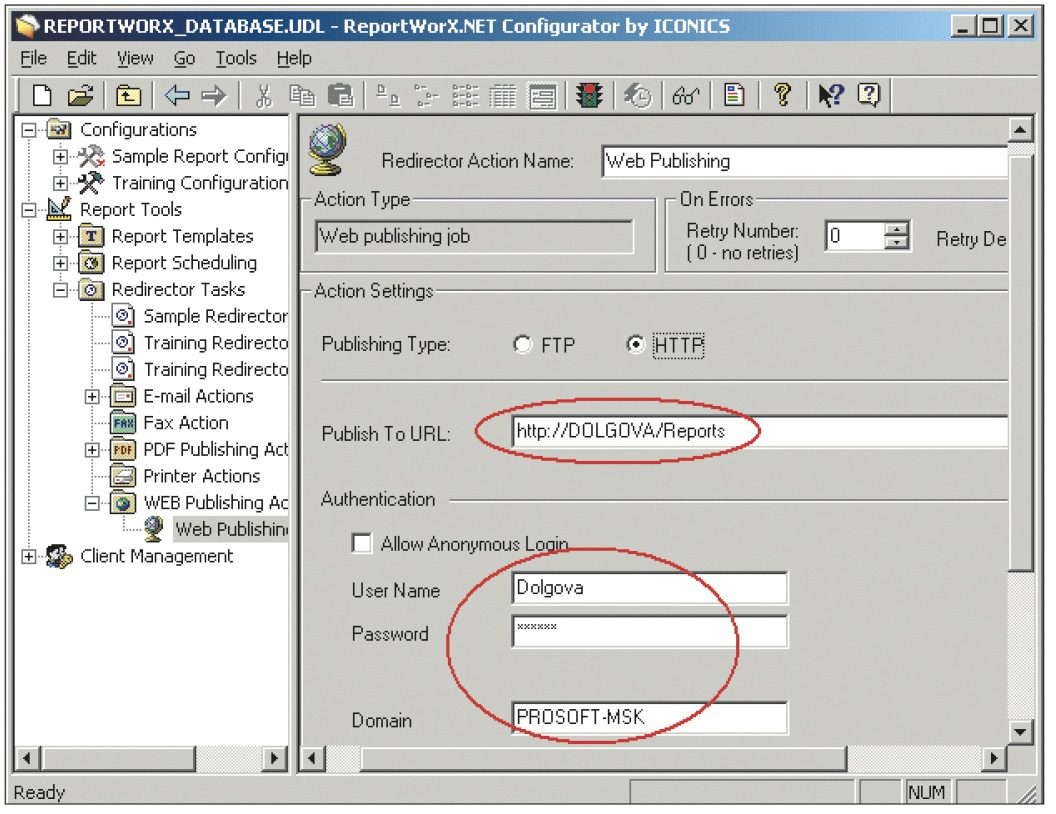Click the Publish To URL field
Image resolution: width=1056 pixels, height=814 pixels.
point(759,431)
